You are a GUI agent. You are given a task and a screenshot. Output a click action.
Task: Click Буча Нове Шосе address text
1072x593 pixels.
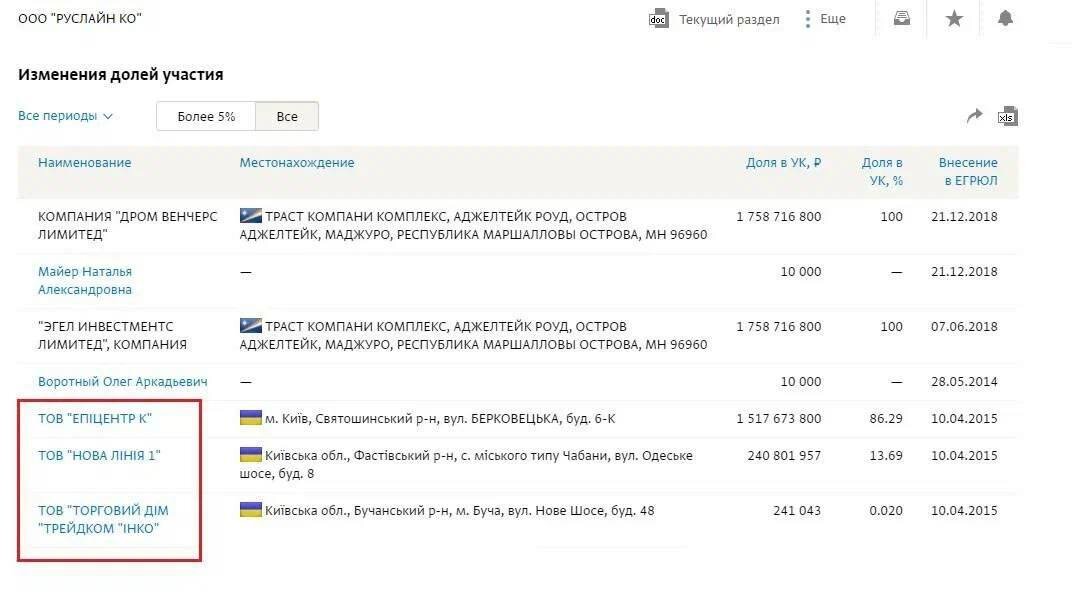(x=459, y=510)
